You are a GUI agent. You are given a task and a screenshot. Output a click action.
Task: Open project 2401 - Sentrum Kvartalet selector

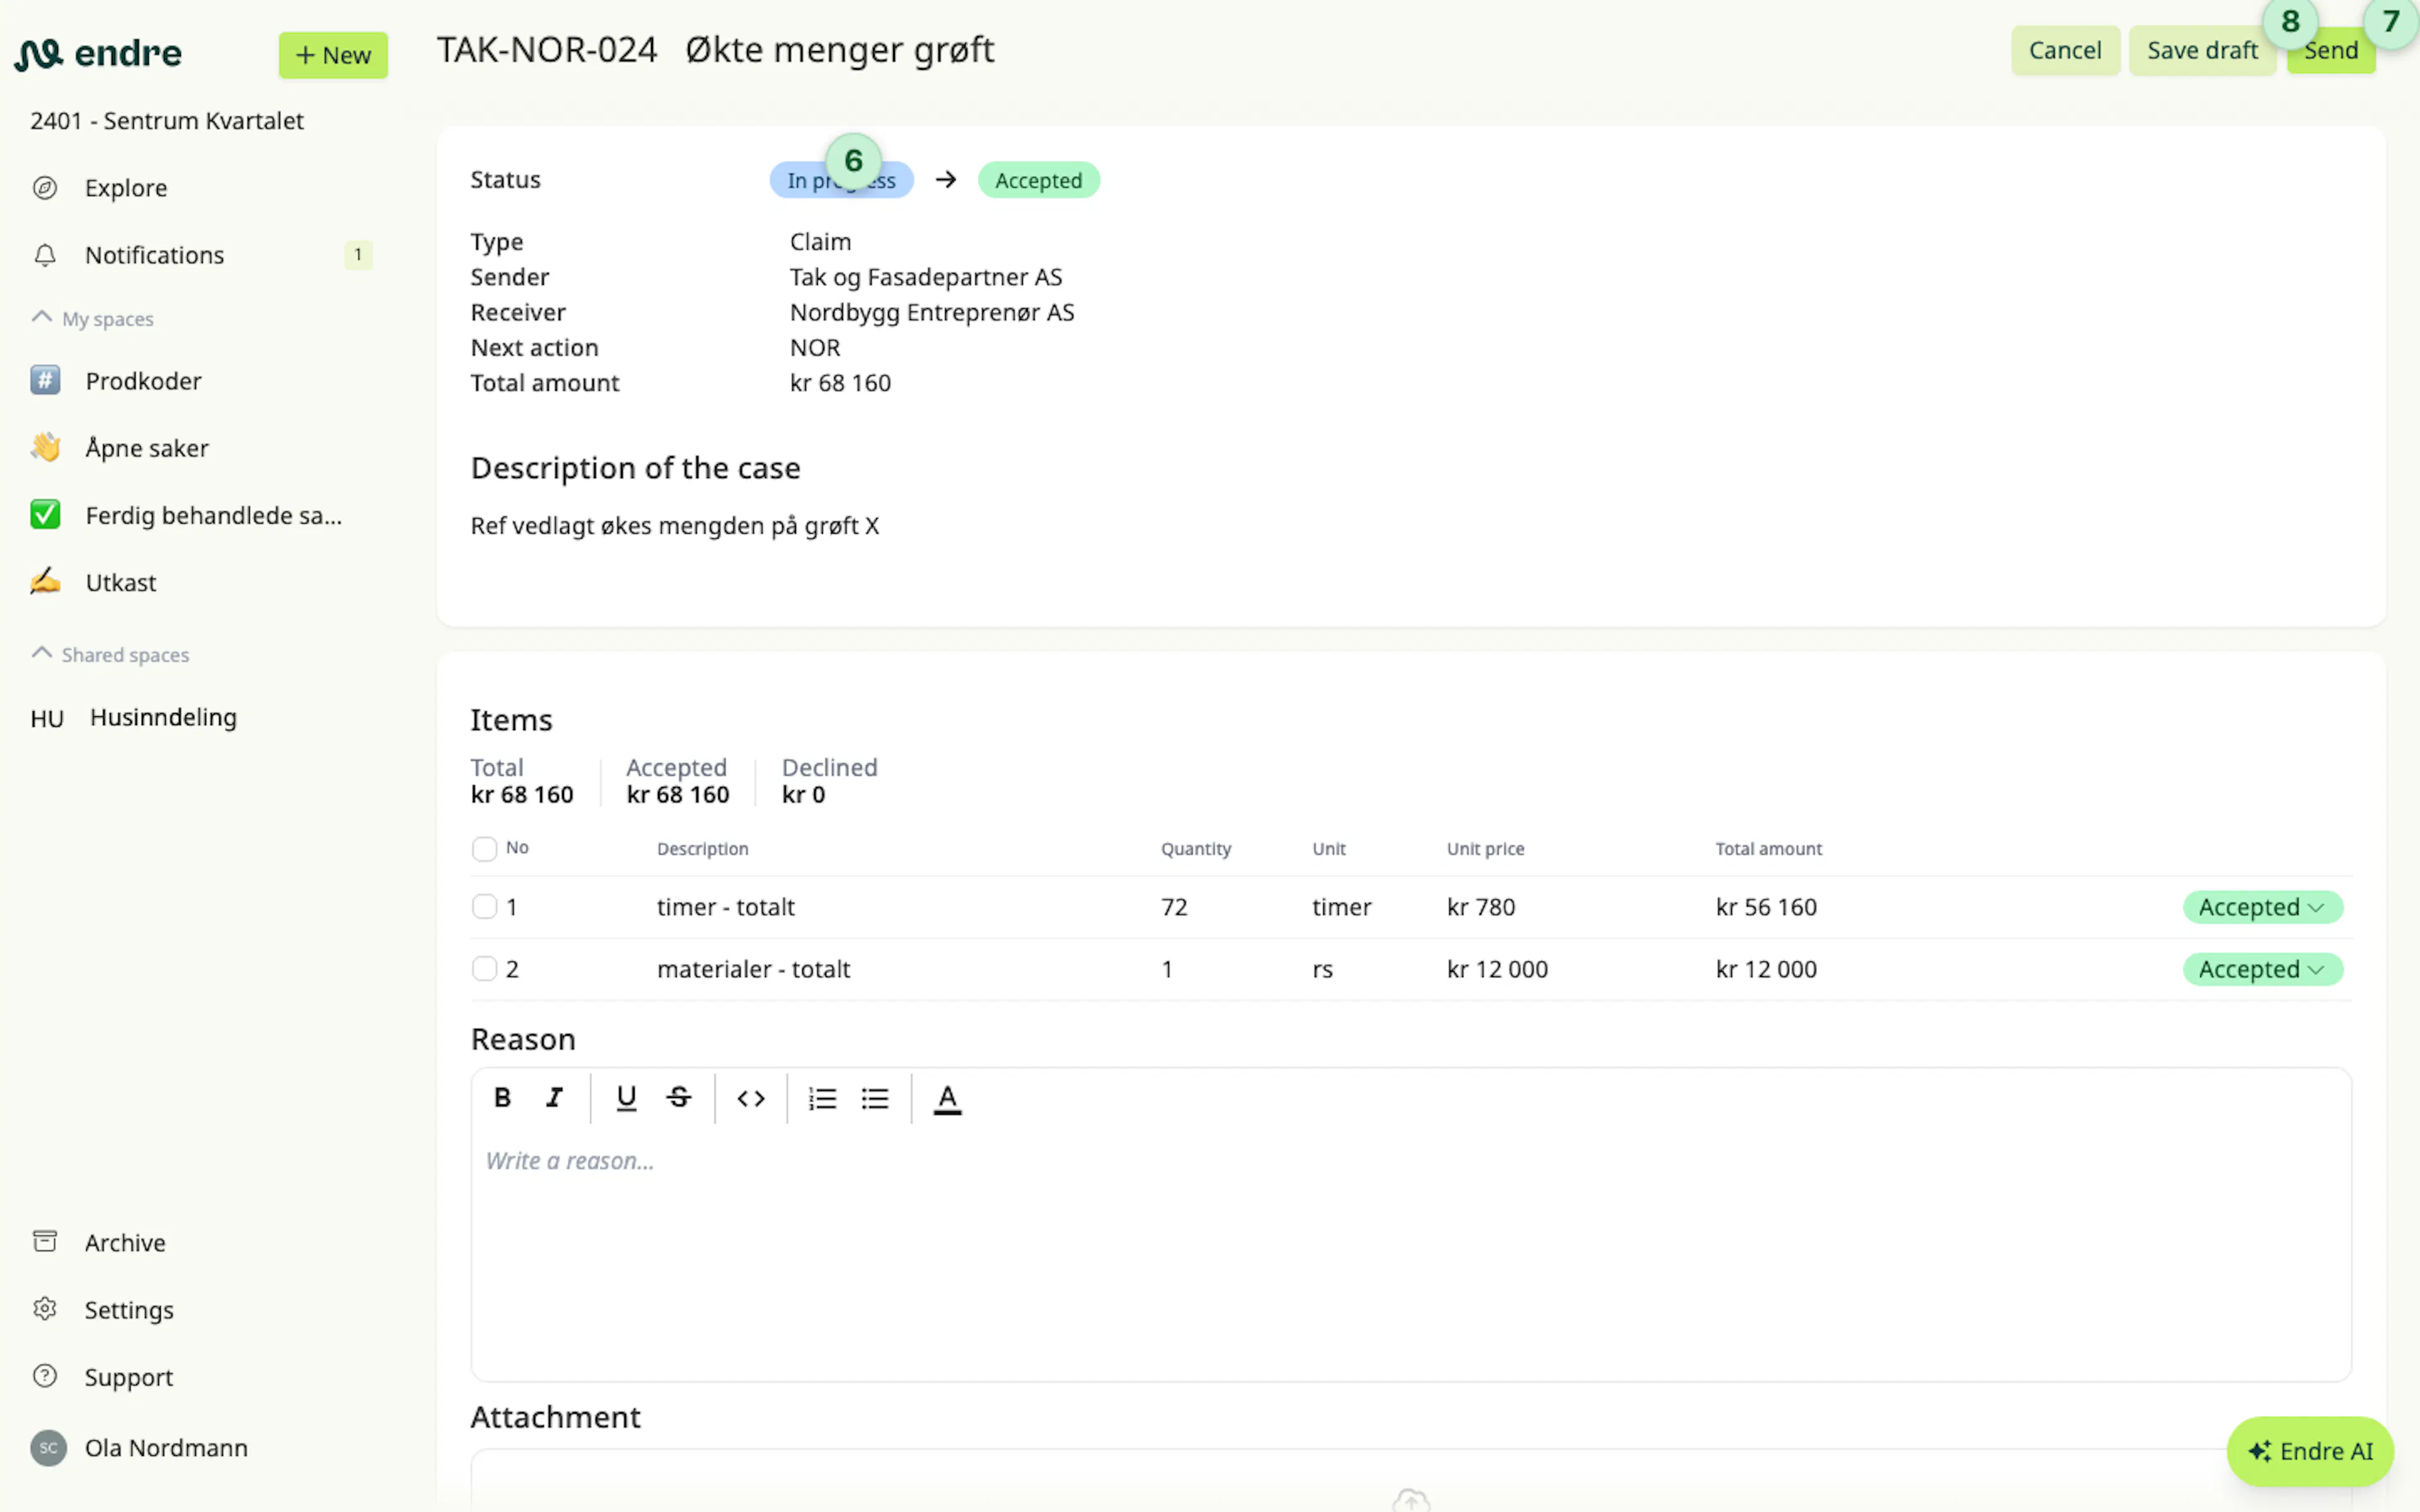[x=167, y=121]
